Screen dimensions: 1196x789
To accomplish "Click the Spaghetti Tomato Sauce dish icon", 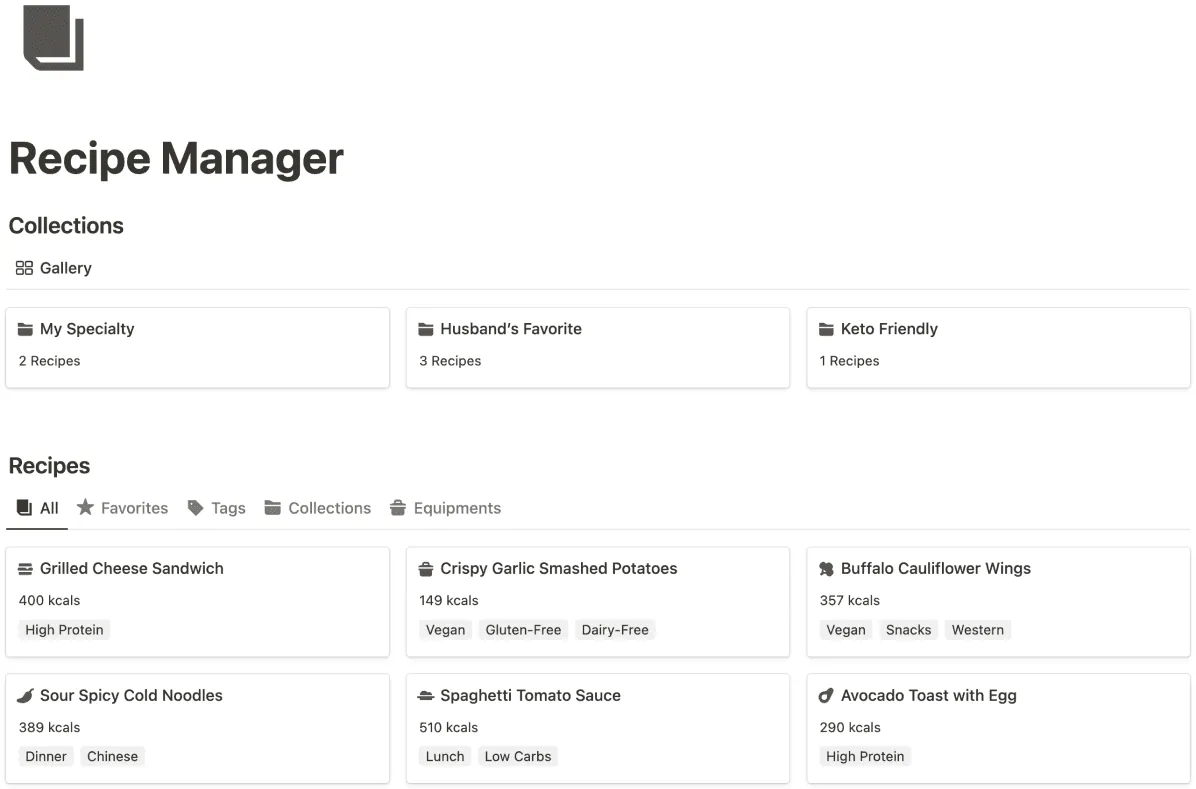I will 426,695.
